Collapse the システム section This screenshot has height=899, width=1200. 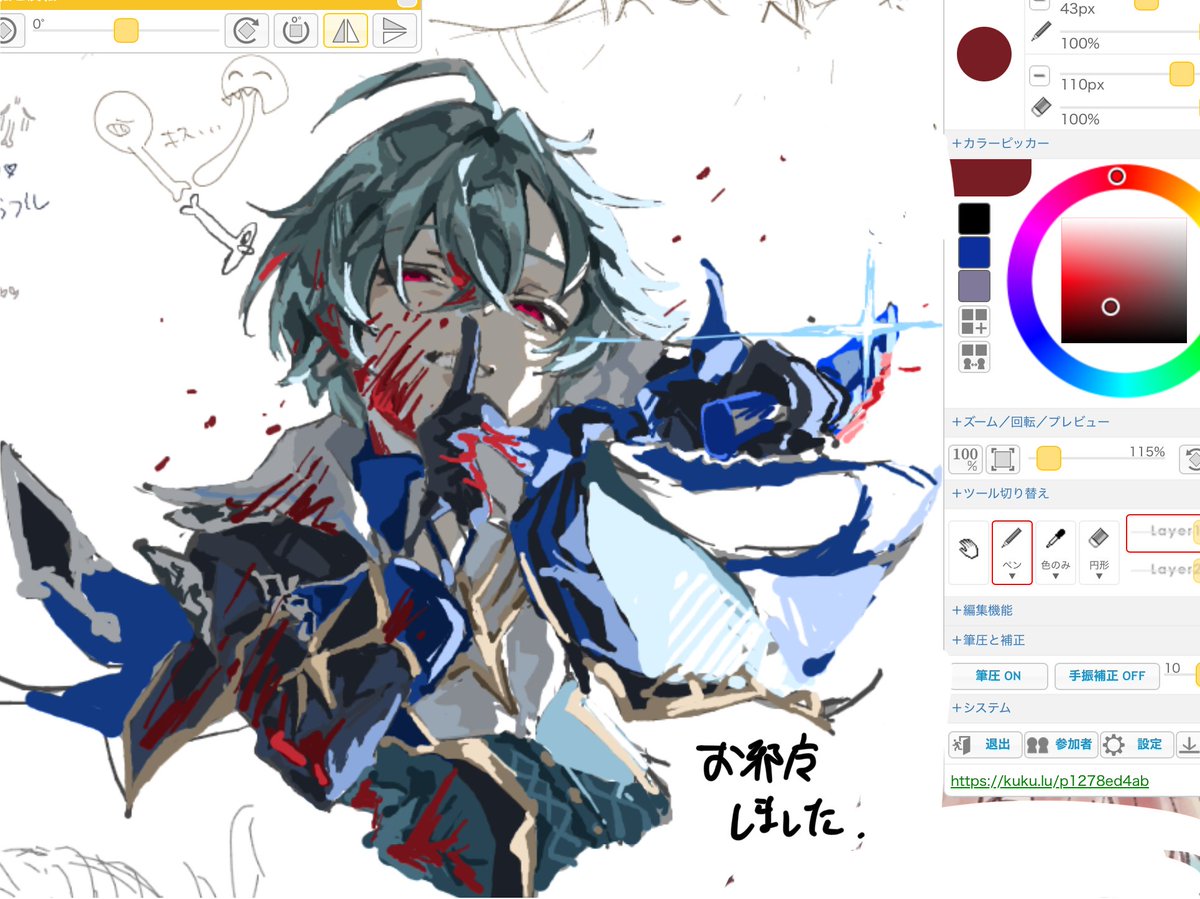click(981, 708)
